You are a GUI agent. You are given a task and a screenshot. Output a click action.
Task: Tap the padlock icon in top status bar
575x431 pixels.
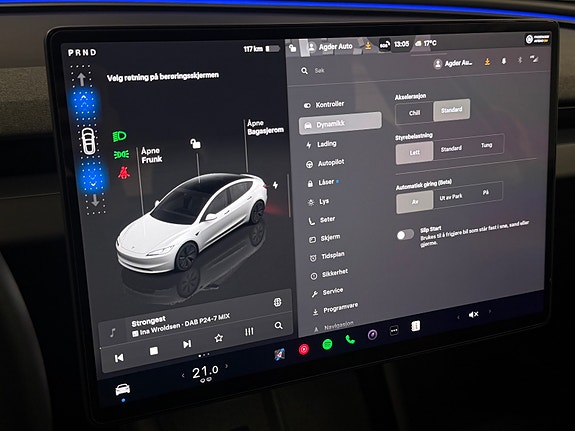(x=292, y=48)
